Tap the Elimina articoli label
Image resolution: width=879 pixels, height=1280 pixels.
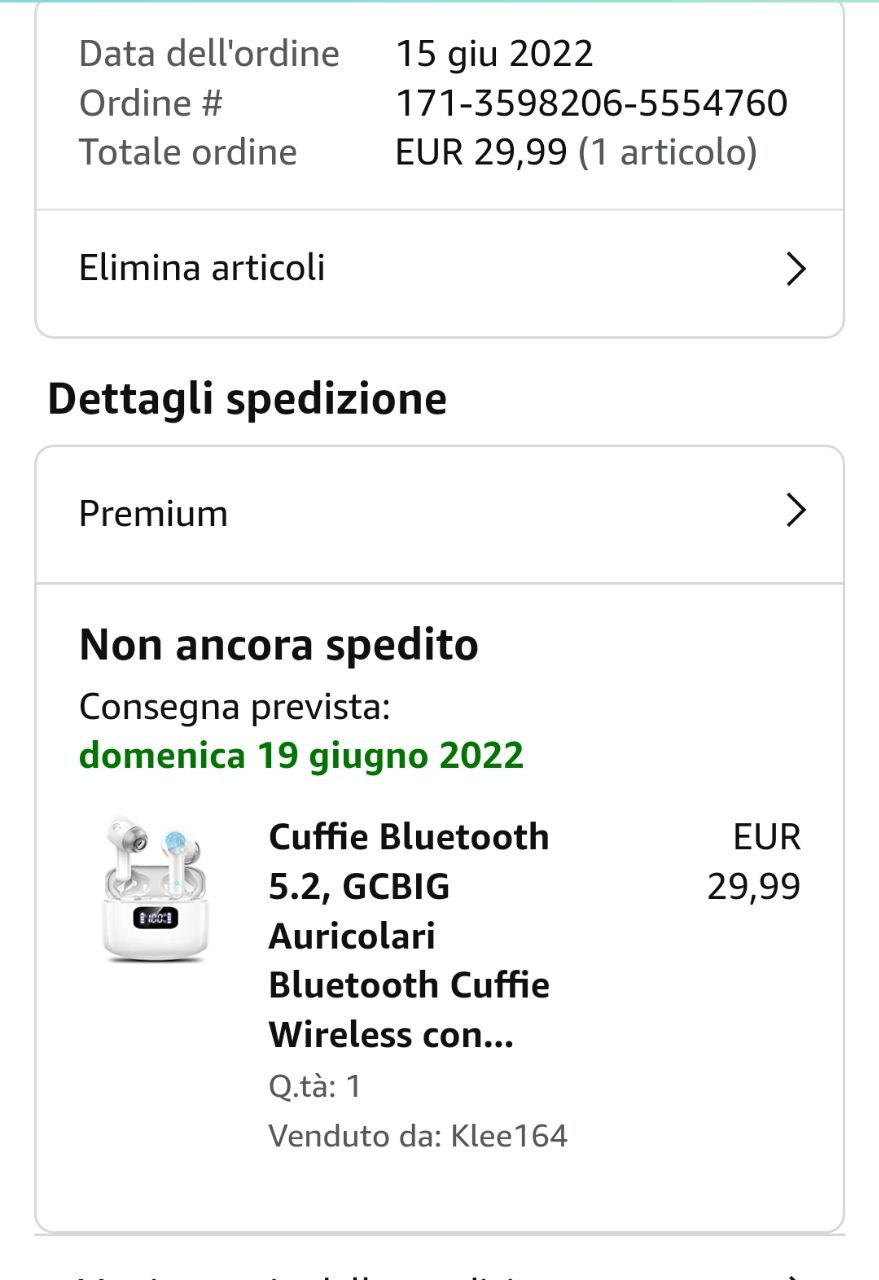click(x=202, y=268)
